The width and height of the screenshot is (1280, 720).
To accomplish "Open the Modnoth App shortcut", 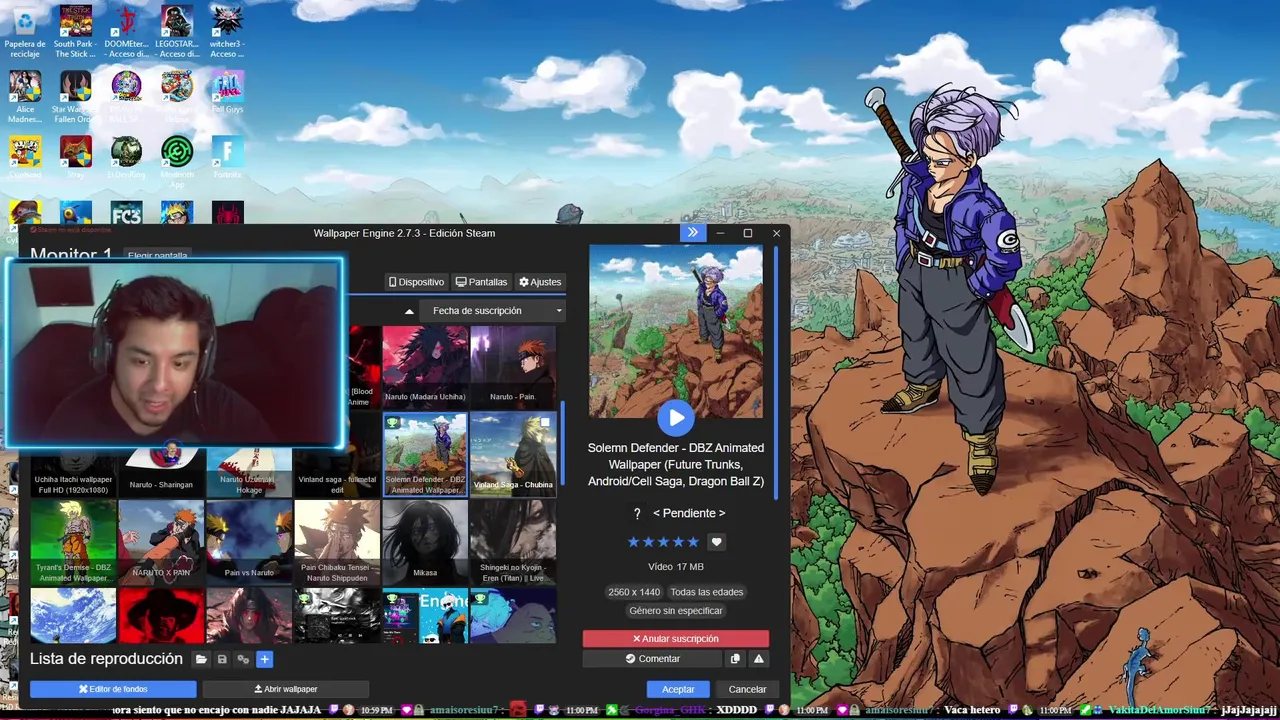I will [x=177, y=162].
